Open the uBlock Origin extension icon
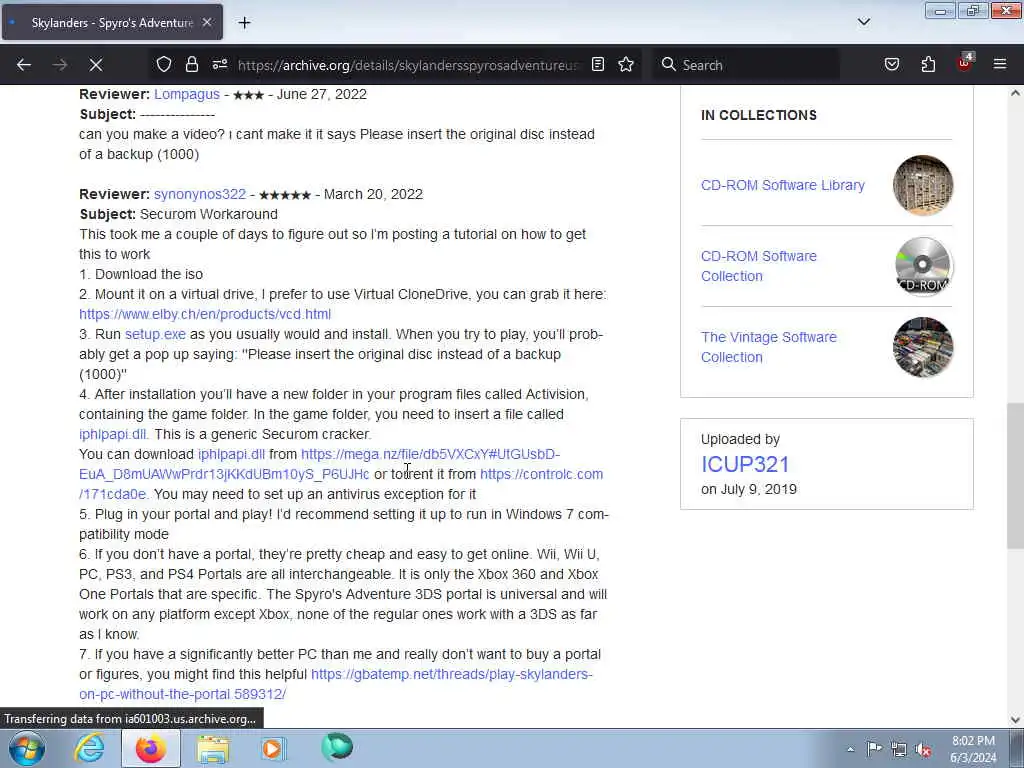This screenshot has height=768, width=1024. click(965, 63)
